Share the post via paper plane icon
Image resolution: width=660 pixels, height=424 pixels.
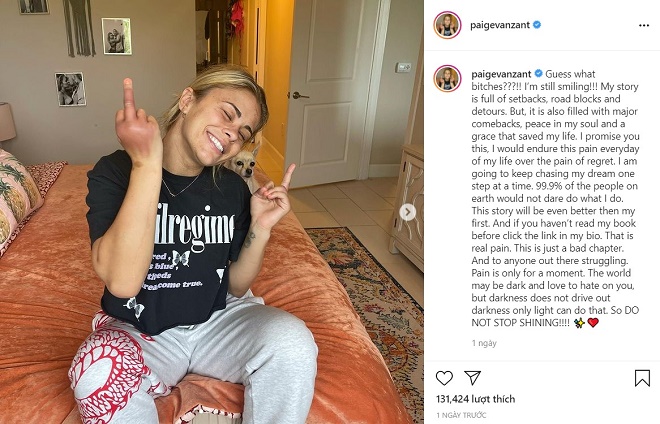pos(472,378)
